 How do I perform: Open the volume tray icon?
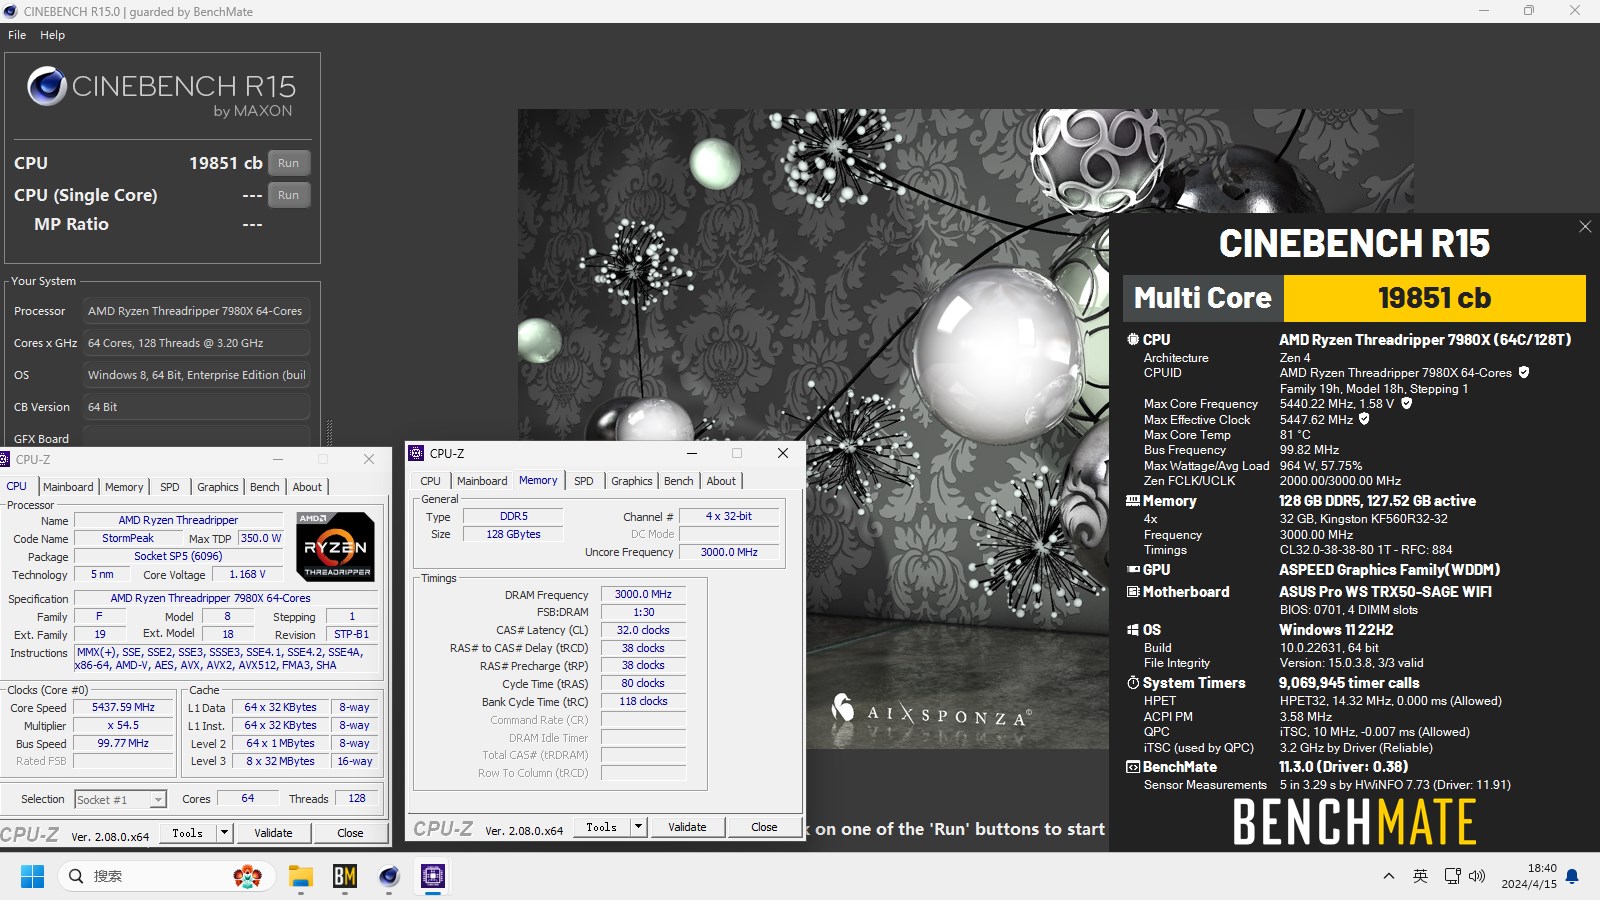pyautogui.click(x=1477, y=877)
